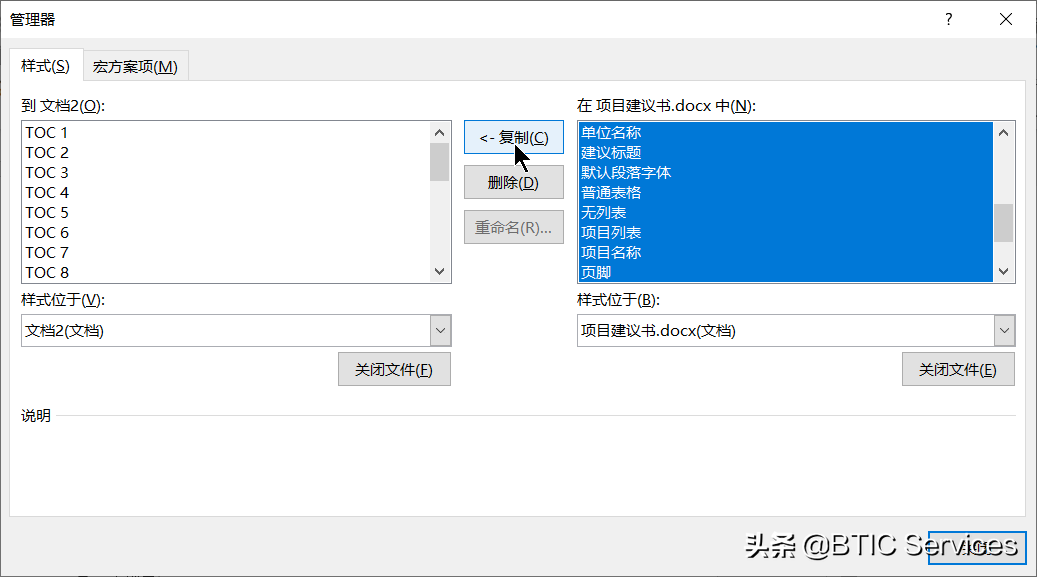Switch to the 样式(S) tab
Viewport: 1037px width, 577px height.
click(x=46, y=66)
